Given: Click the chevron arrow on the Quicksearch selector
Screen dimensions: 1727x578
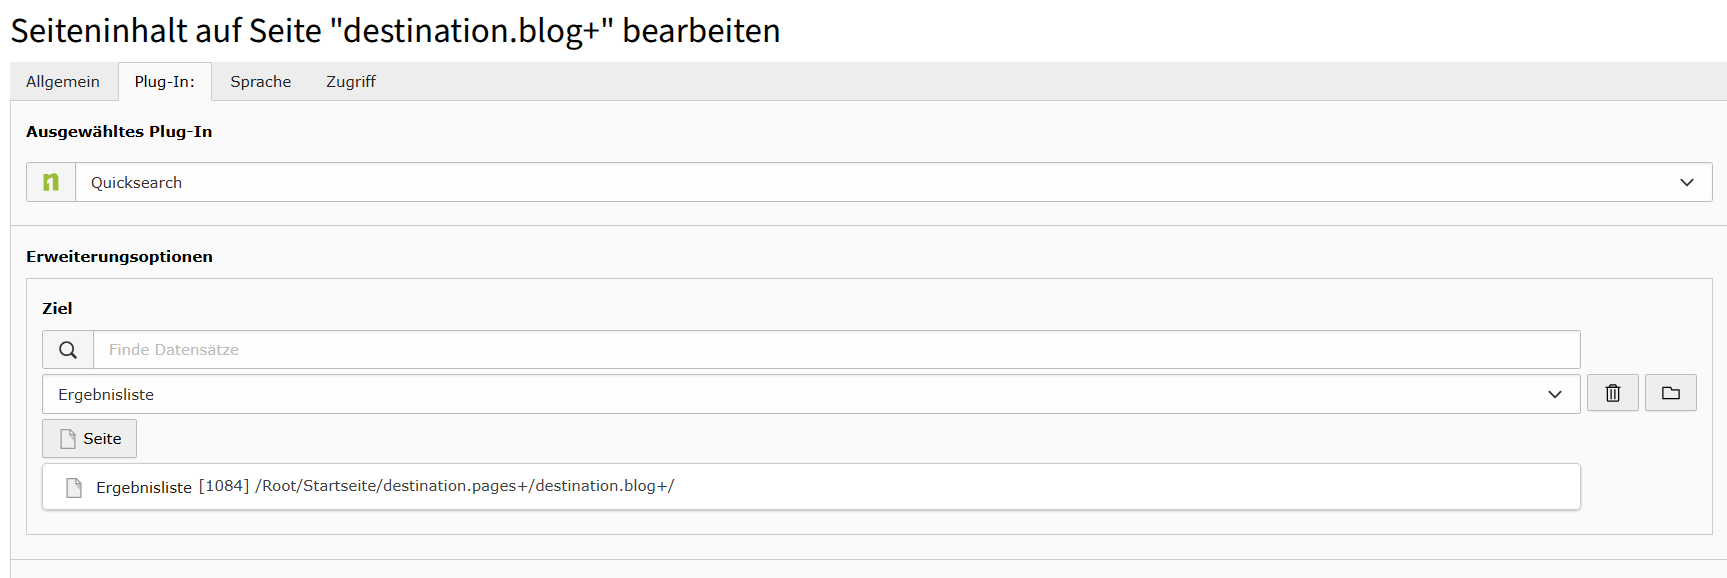Looking at the screenshot, I should point(1686,182).
